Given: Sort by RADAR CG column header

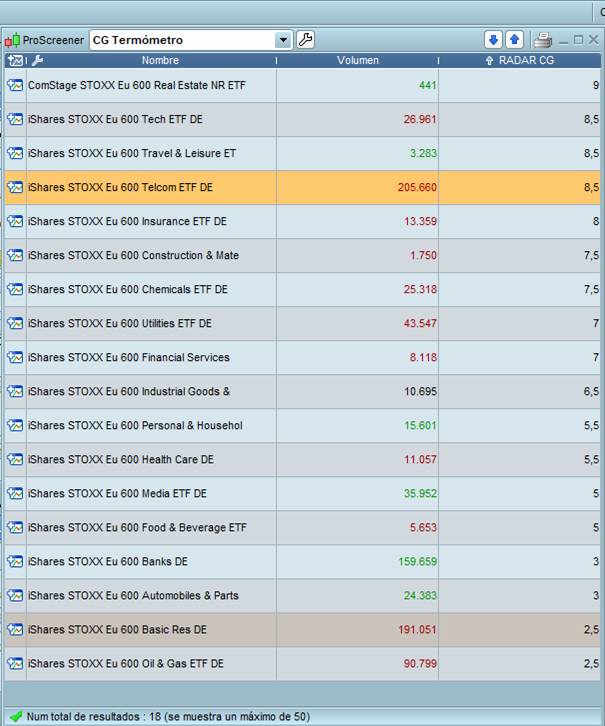Looking at the screenshot, I should click(x=526, y=60).
